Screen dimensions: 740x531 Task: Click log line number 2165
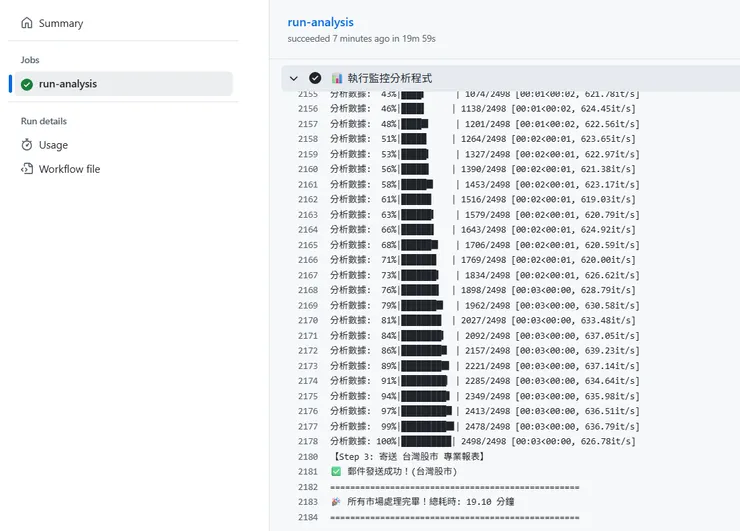click(x=308, y=245)
